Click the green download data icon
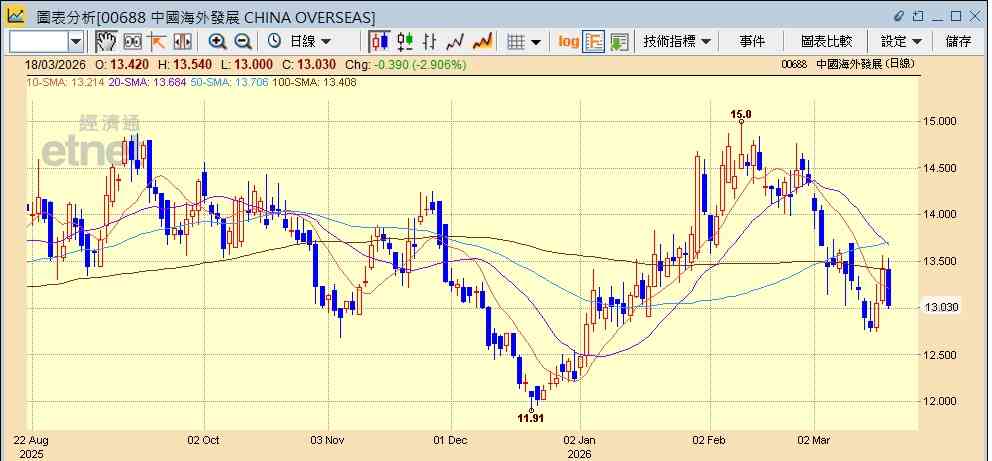 coord(619,42)
